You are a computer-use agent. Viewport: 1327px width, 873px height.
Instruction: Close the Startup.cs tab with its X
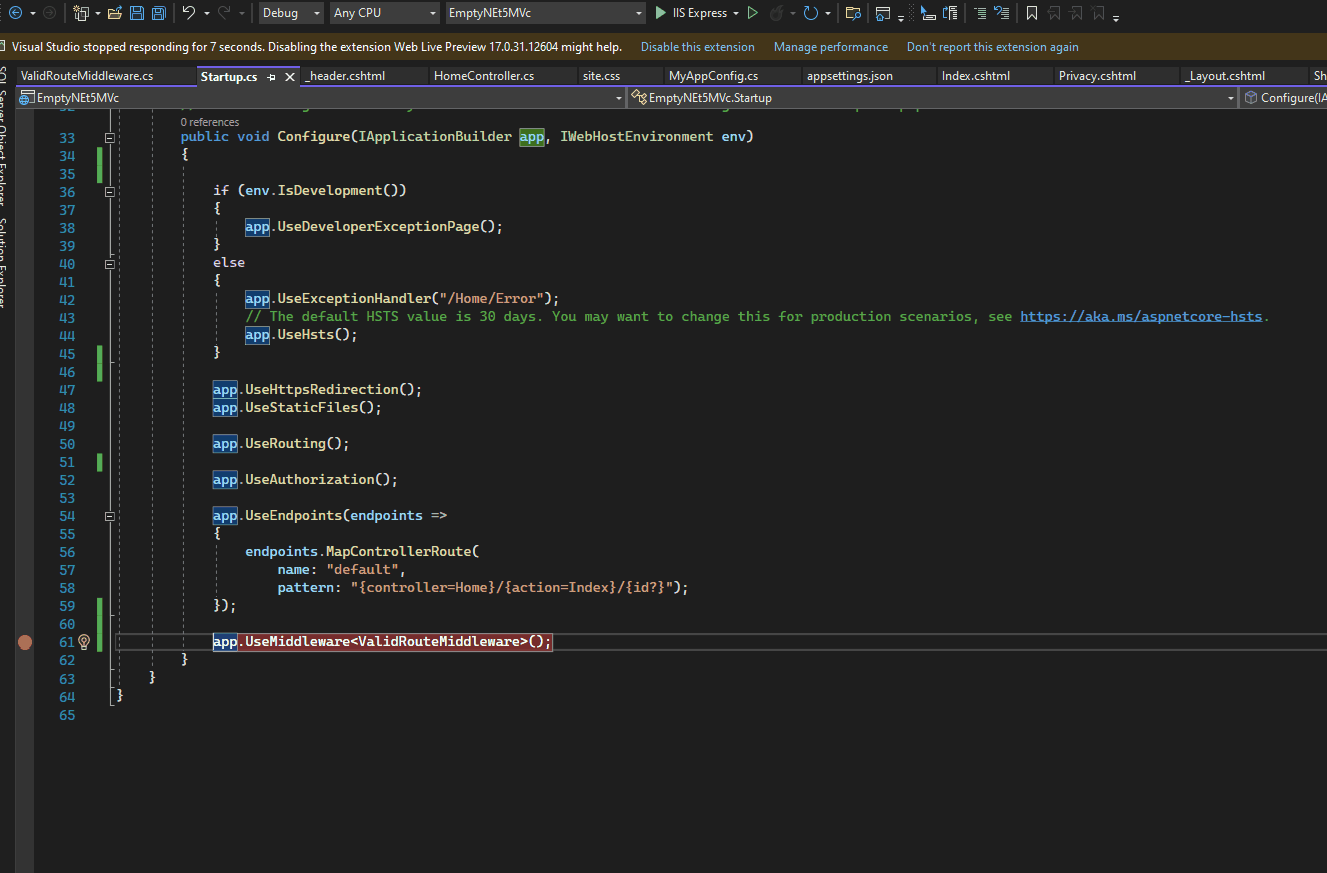(290, 77)
